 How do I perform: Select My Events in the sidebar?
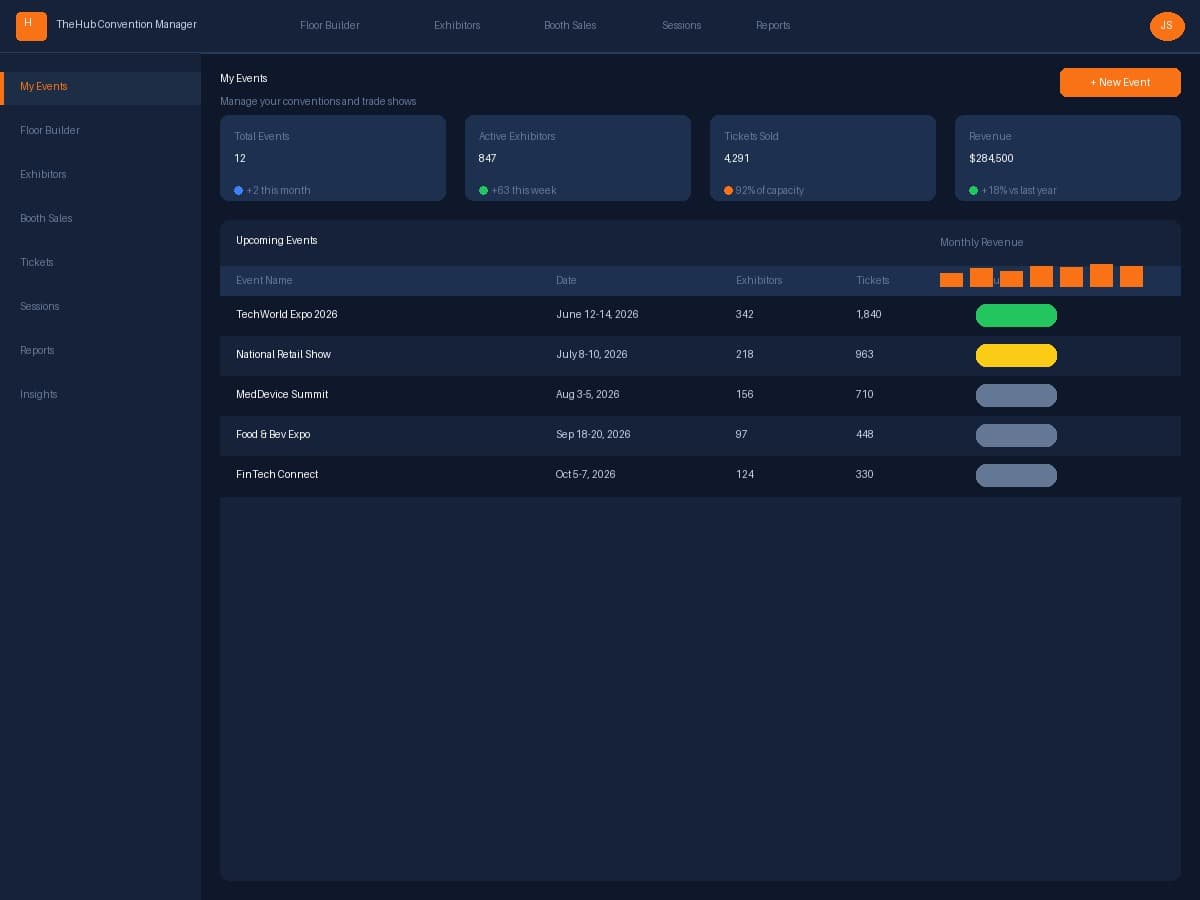[100, 88]
